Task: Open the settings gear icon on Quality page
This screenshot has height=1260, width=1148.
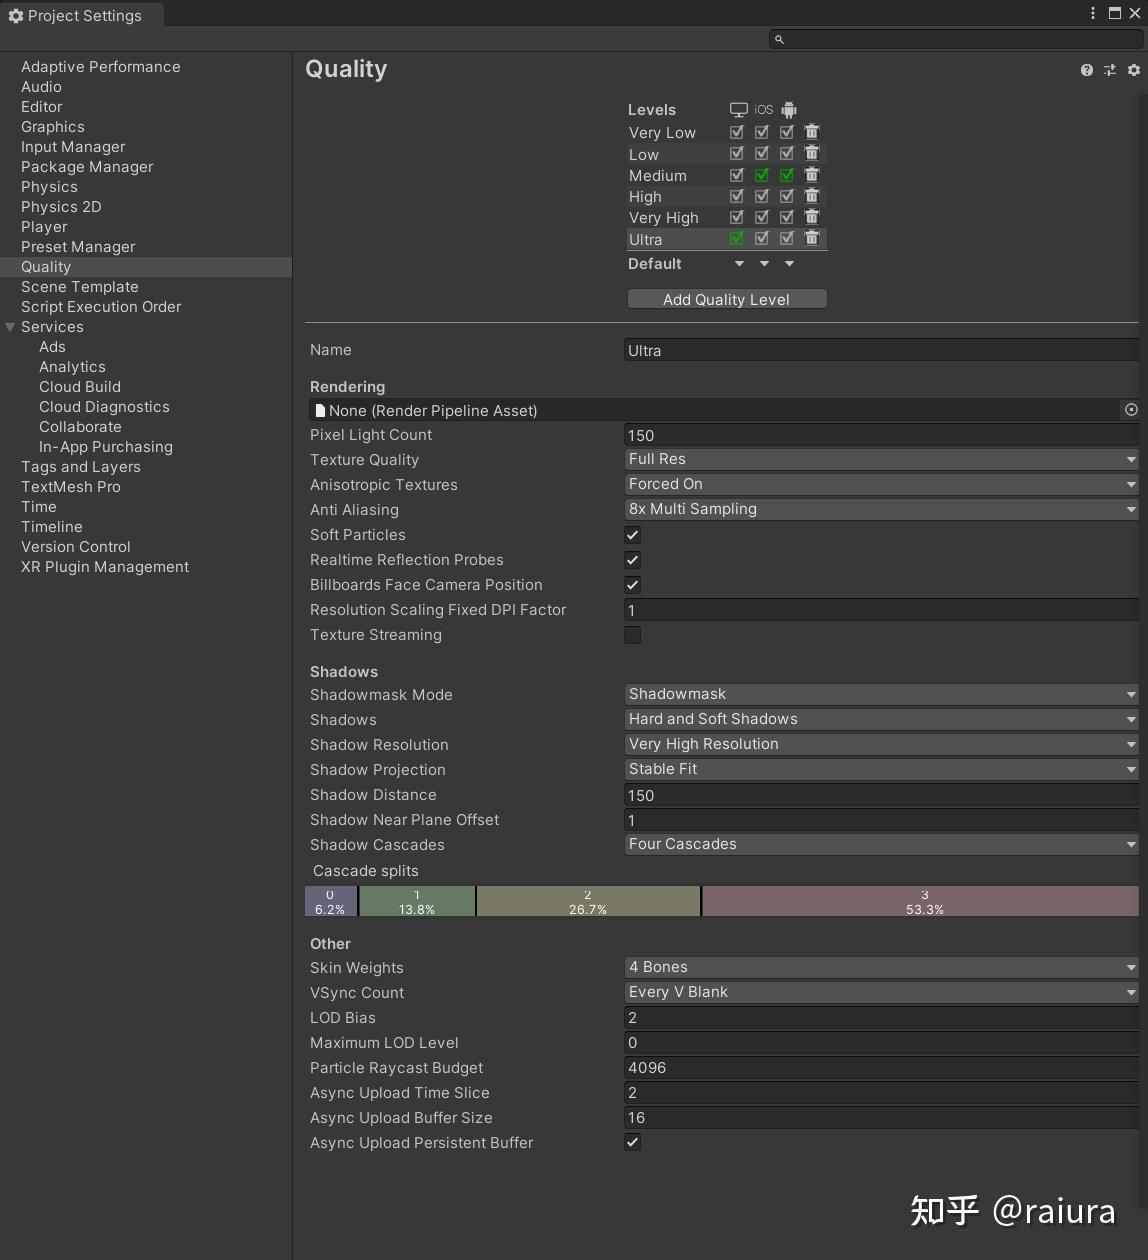Action: pyautogui.click(x=1134, y=70)
